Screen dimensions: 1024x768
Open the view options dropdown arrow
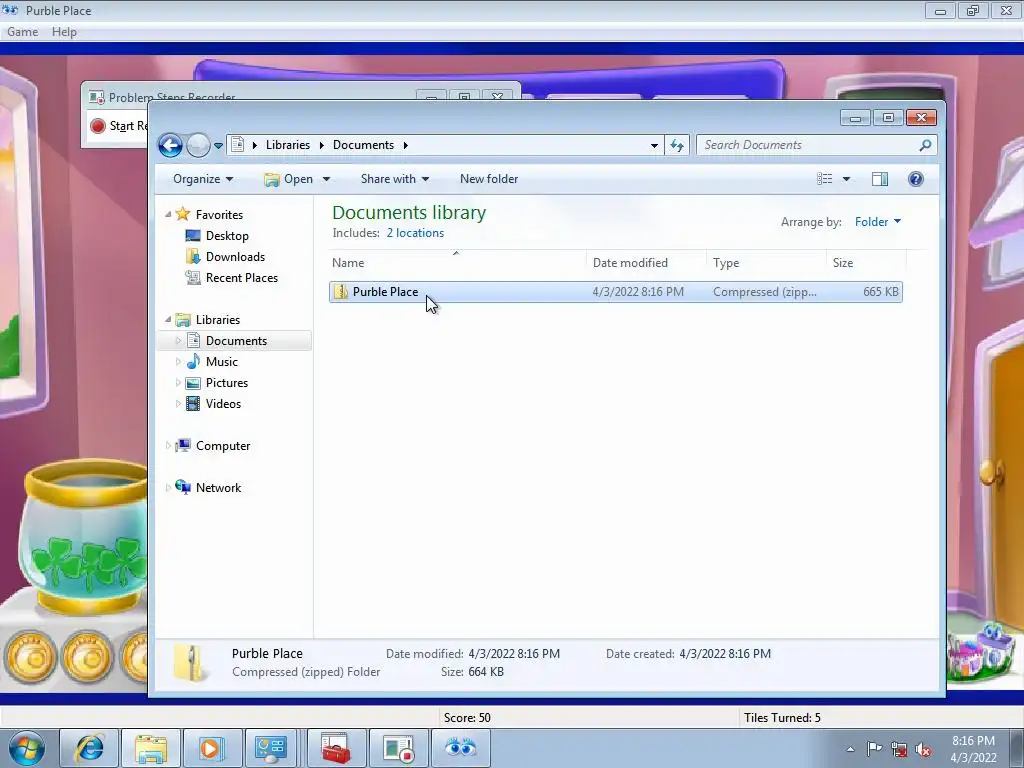pos(846,179)
